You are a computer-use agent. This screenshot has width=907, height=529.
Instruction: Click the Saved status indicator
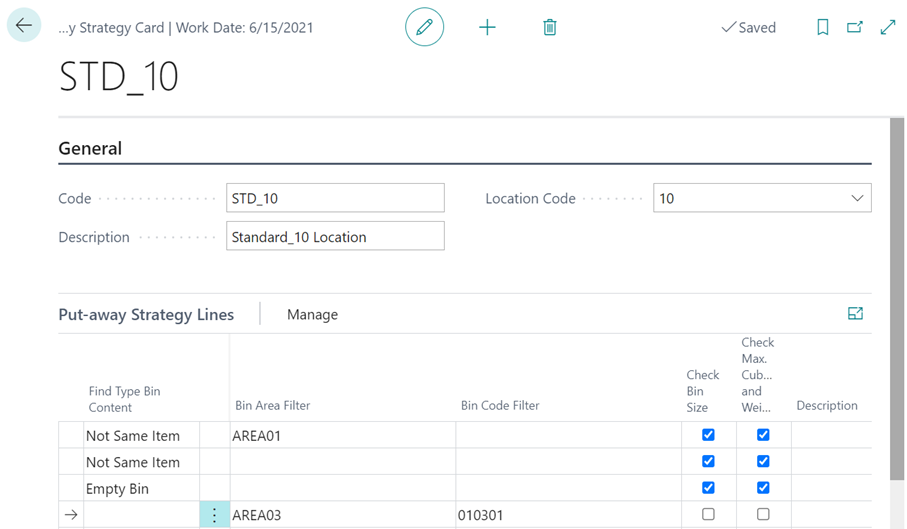pos(748,27)
